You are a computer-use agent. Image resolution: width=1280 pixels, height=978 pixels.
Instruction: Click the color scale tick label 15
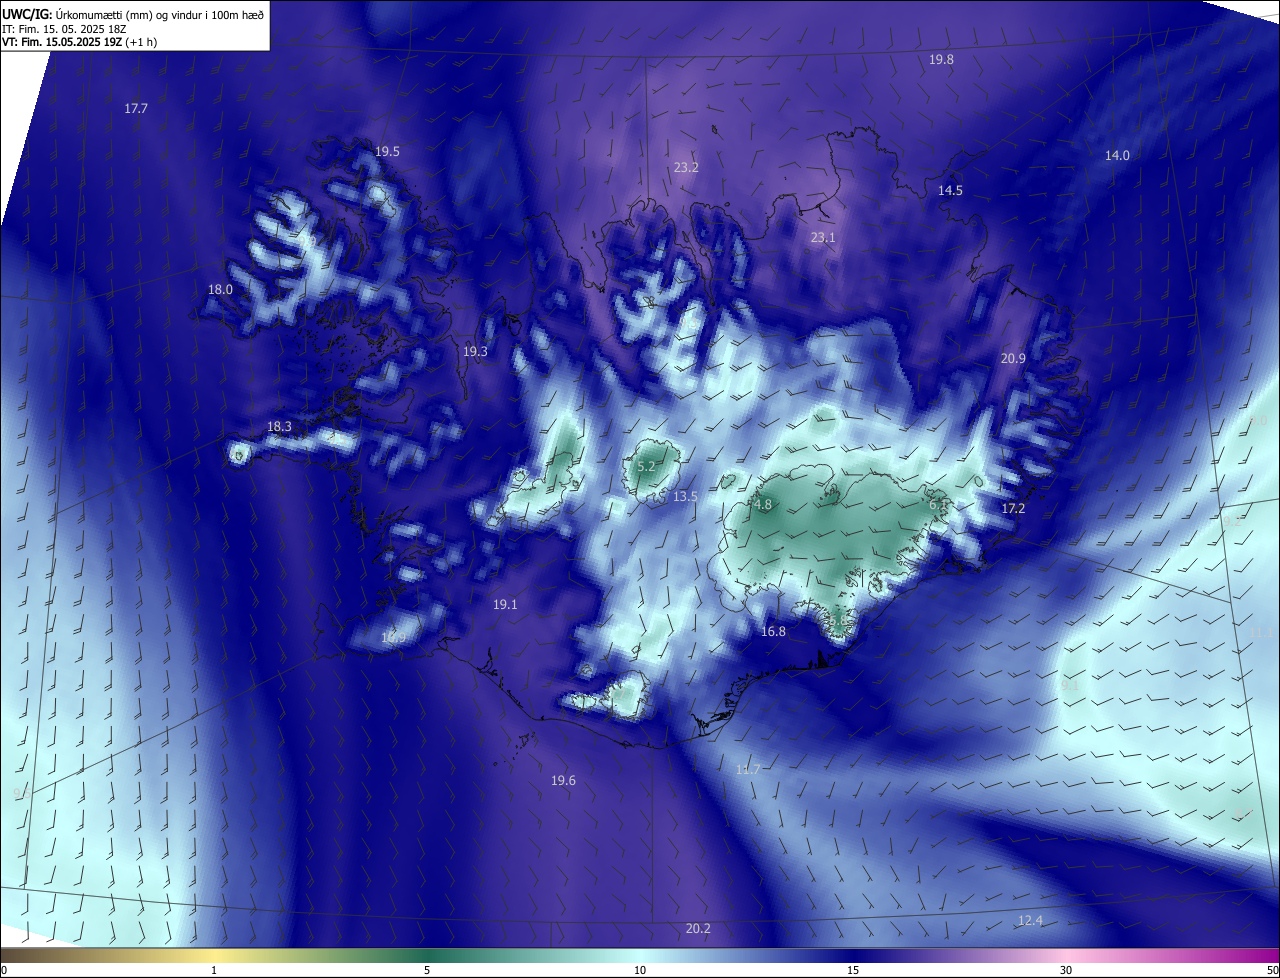point(853,970)
